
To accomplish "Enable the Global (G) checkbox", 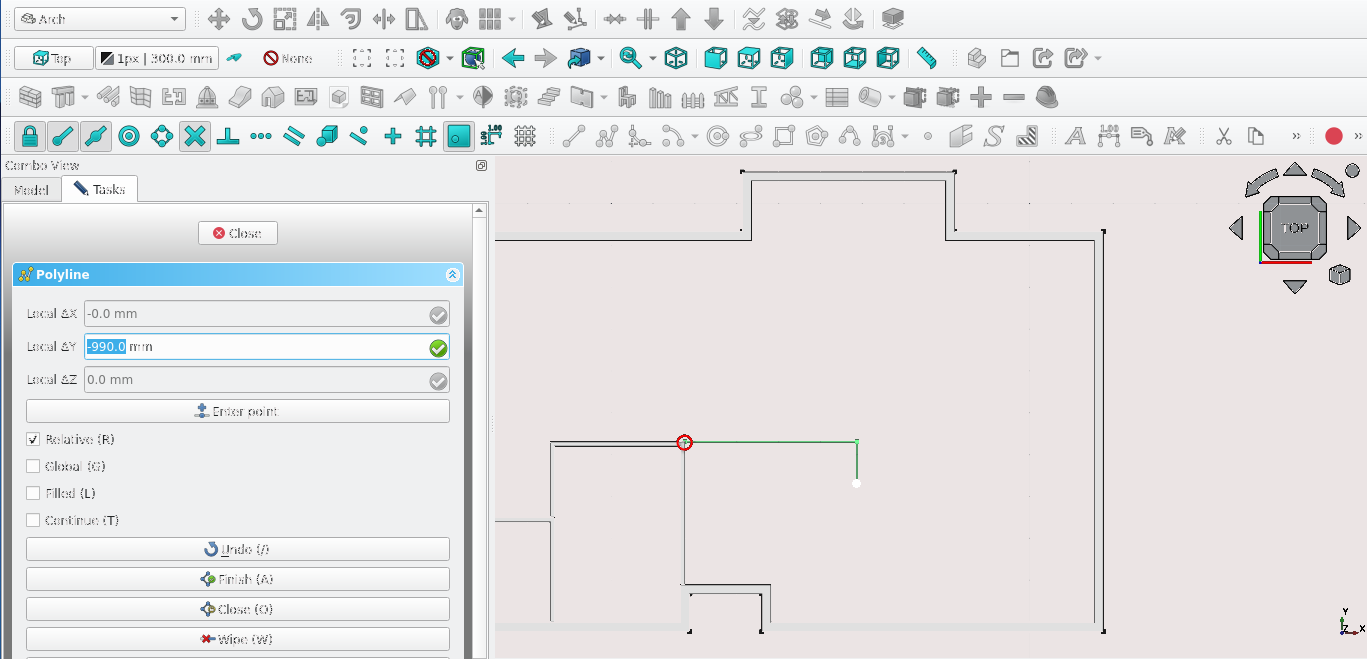I will (34, 467).
